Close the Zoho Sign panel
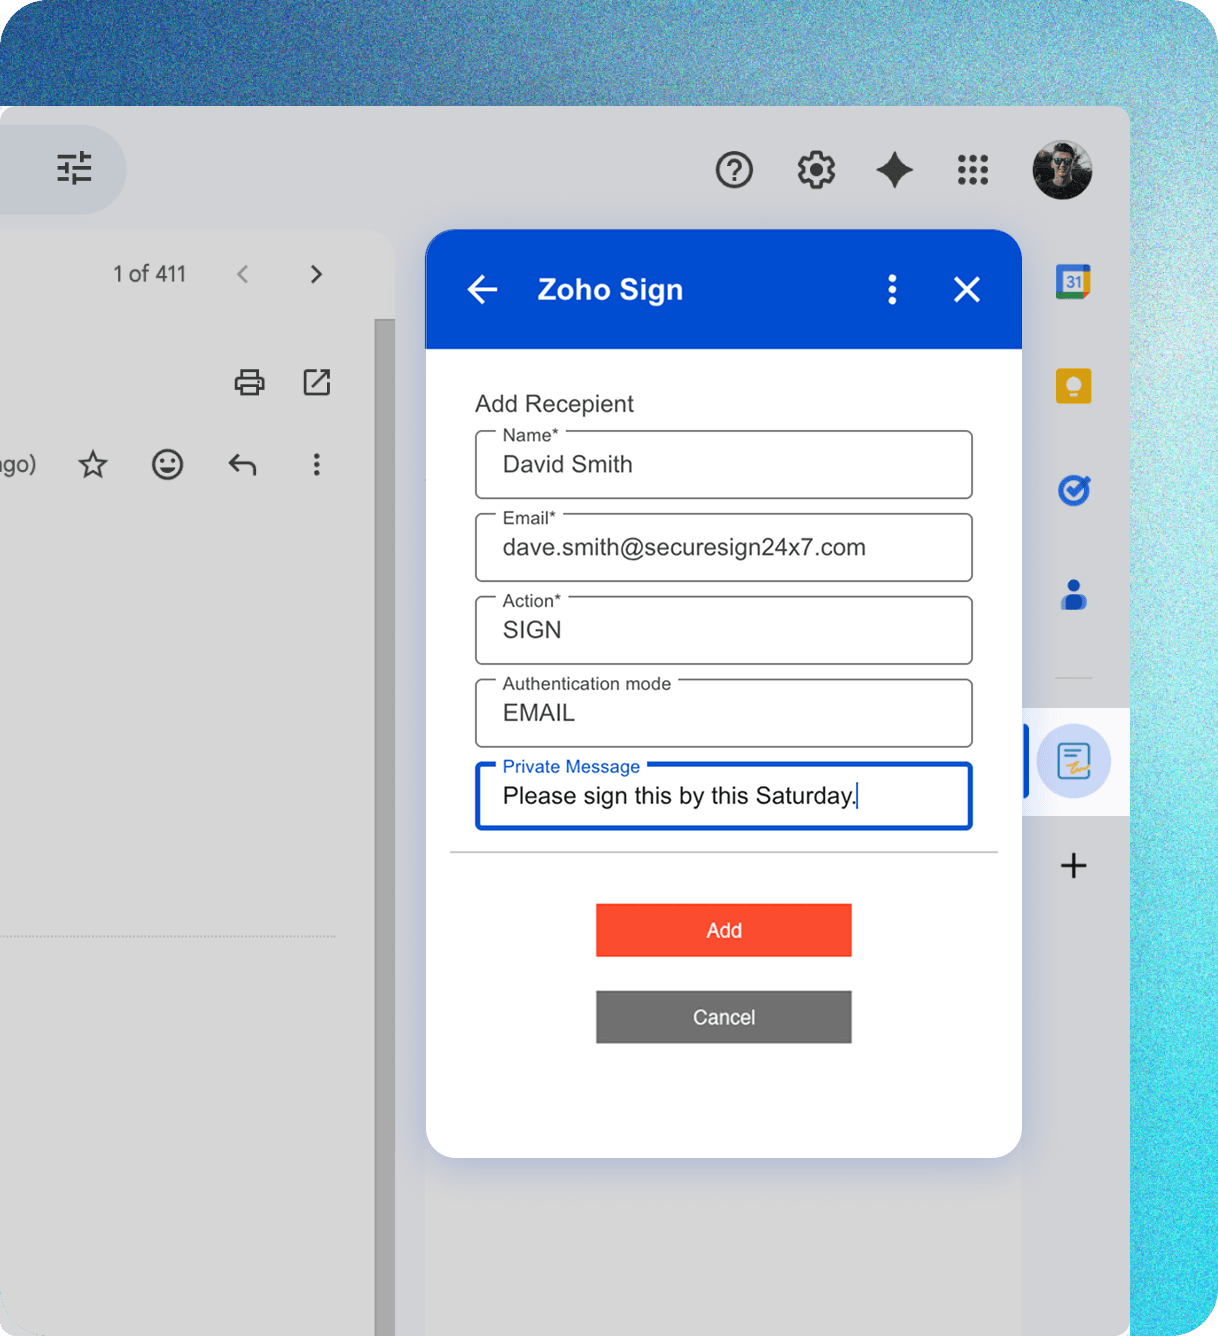This screenshot has height=1336, width=1218. [967, 290]
